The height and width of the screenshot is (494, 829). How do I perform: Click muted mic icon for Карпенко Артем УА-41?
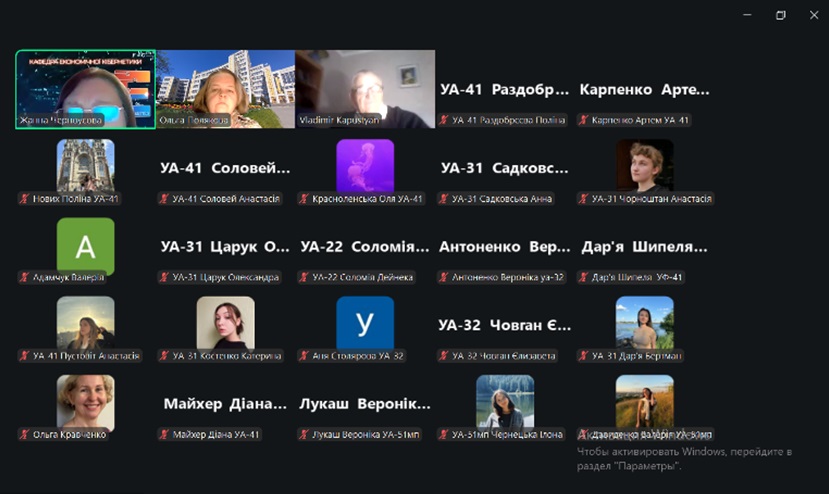pyautogui.click(x=584, y=120)
